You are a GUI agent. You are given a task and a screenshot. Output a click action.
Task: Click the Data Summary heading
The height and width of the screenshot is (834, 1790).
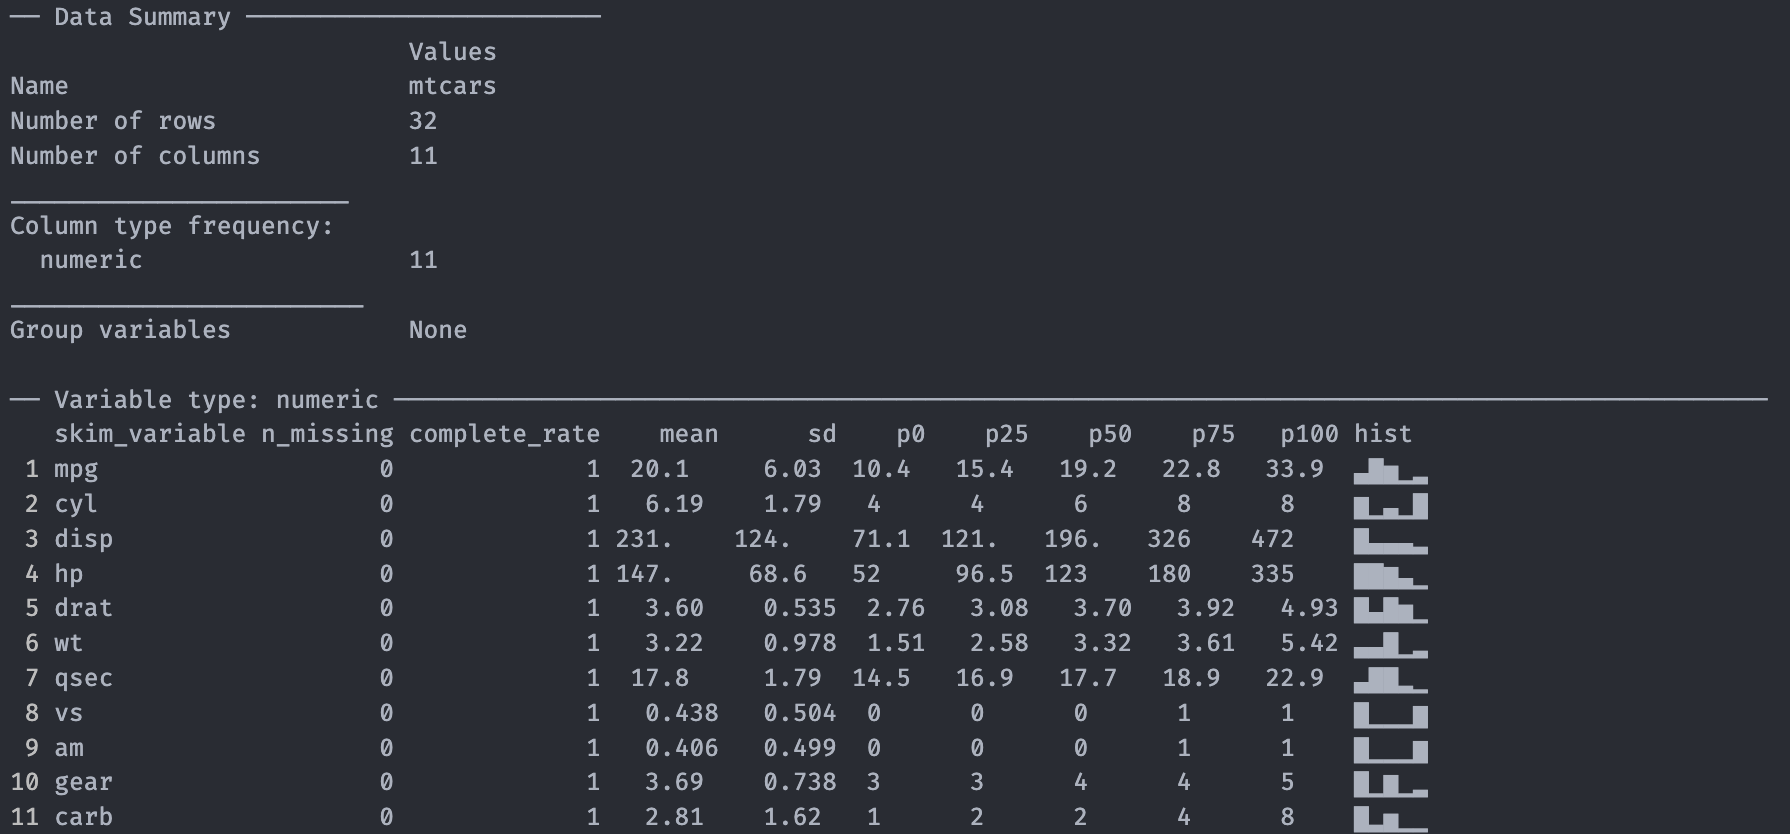[x=142, y=17]
